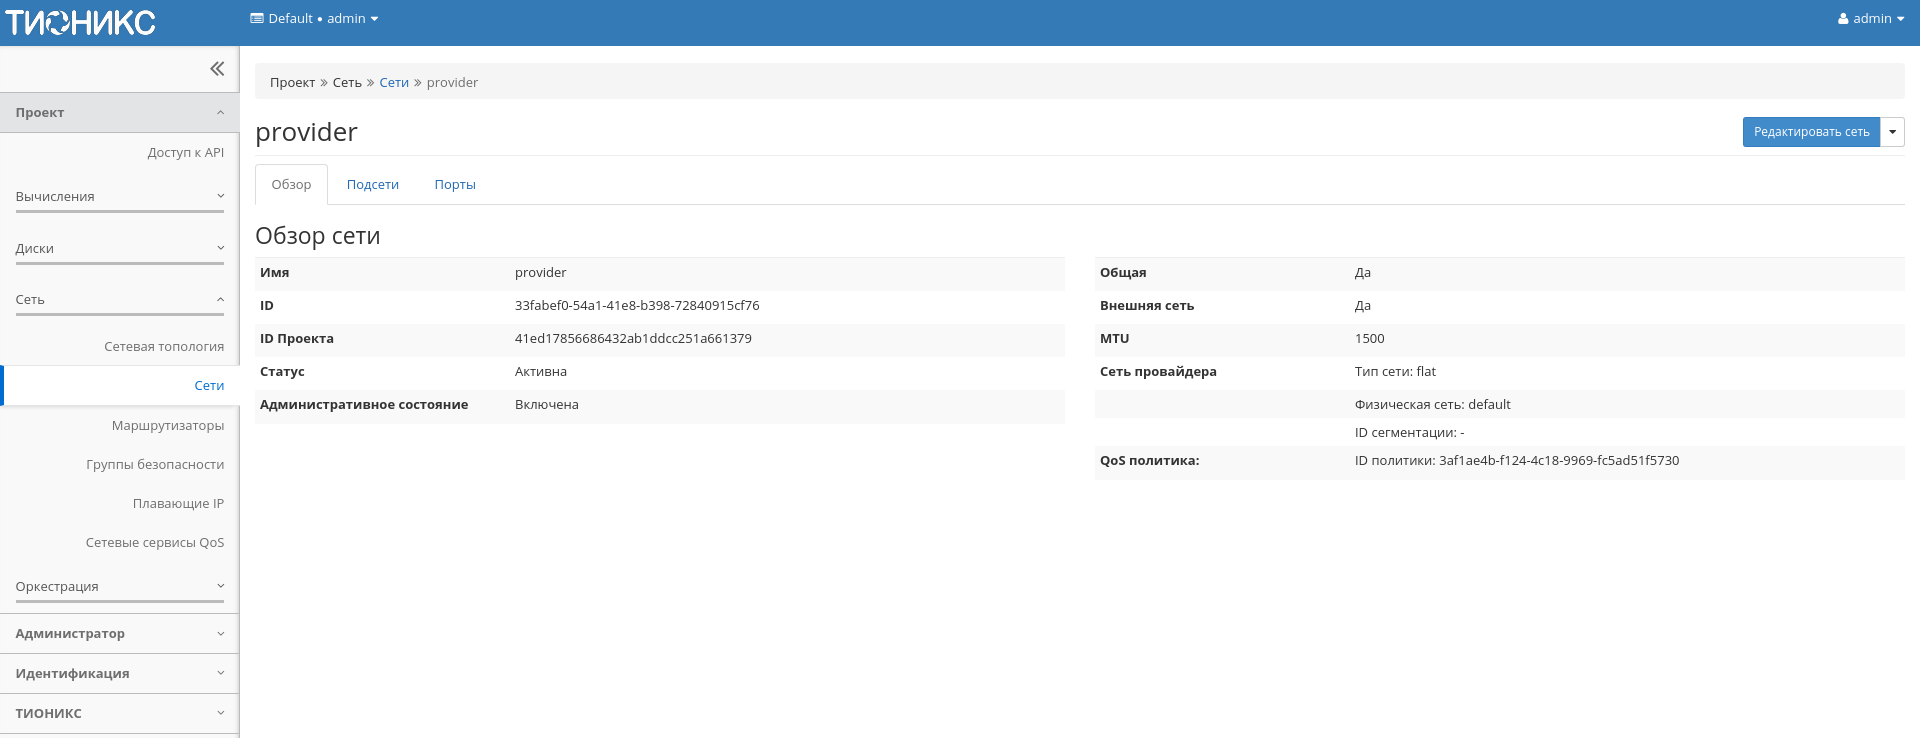Collapse the sidebar with double-chevron icon
The height and width of the screenshot is (738, 1920).
[x=217, y=69]
